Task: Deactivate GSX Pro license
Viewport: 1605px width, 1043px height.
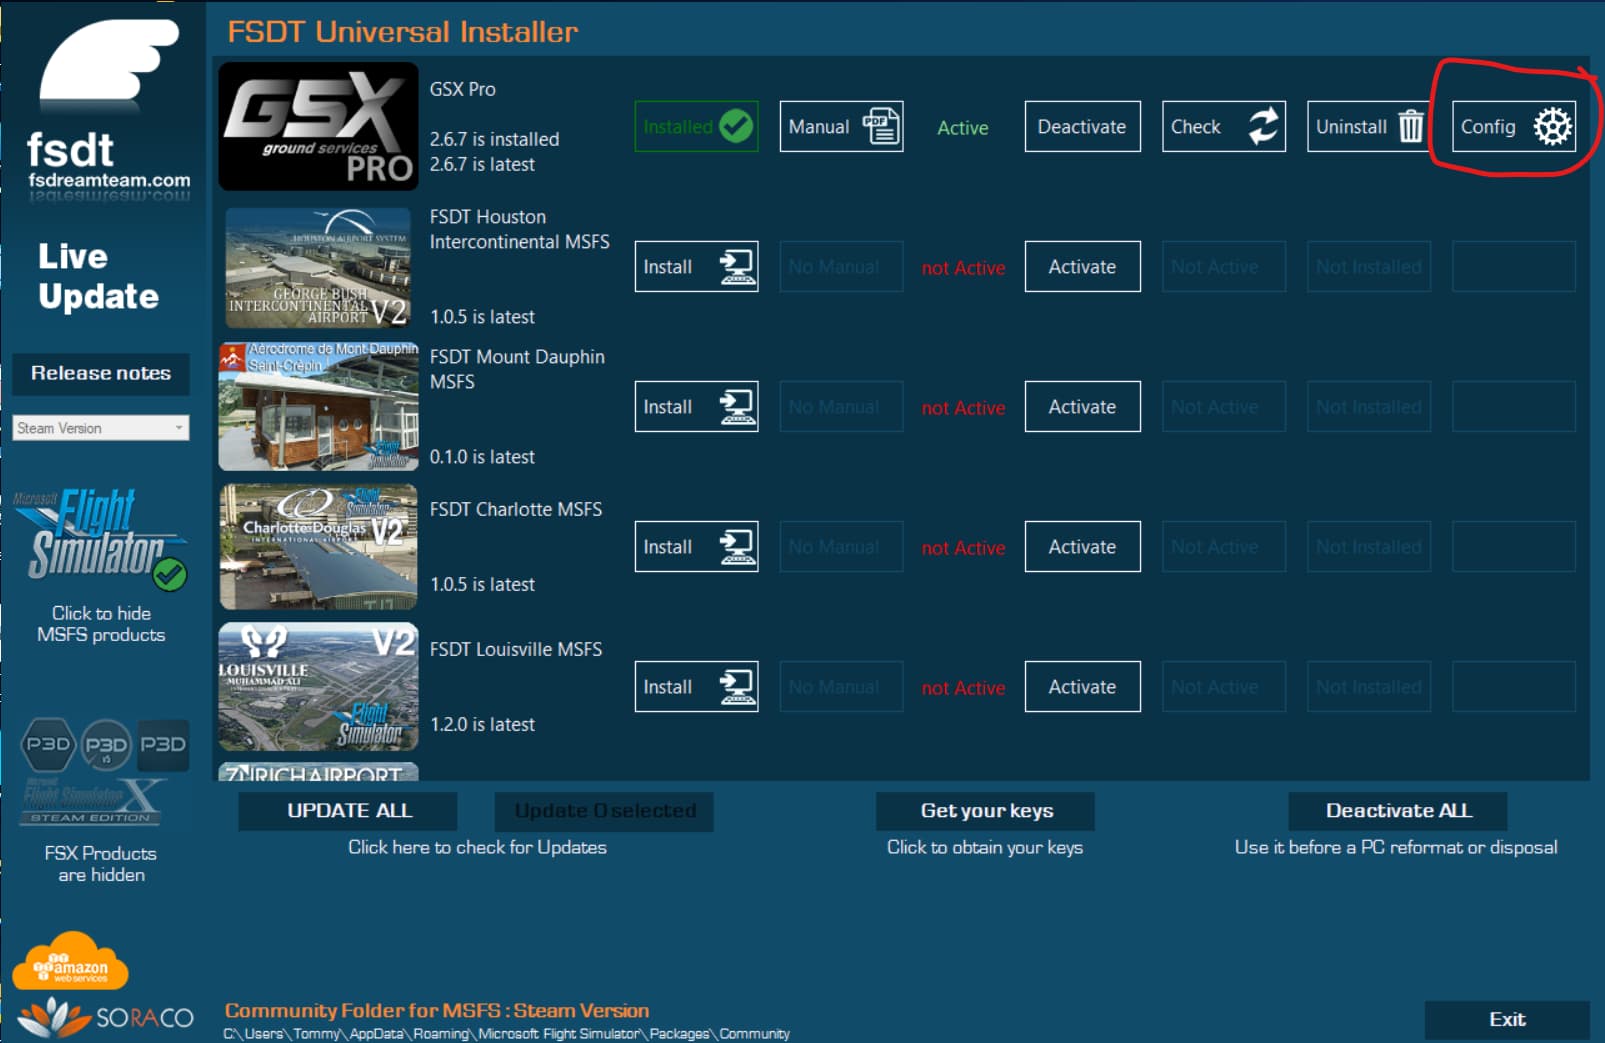Action: click(x=1082, y=127)
